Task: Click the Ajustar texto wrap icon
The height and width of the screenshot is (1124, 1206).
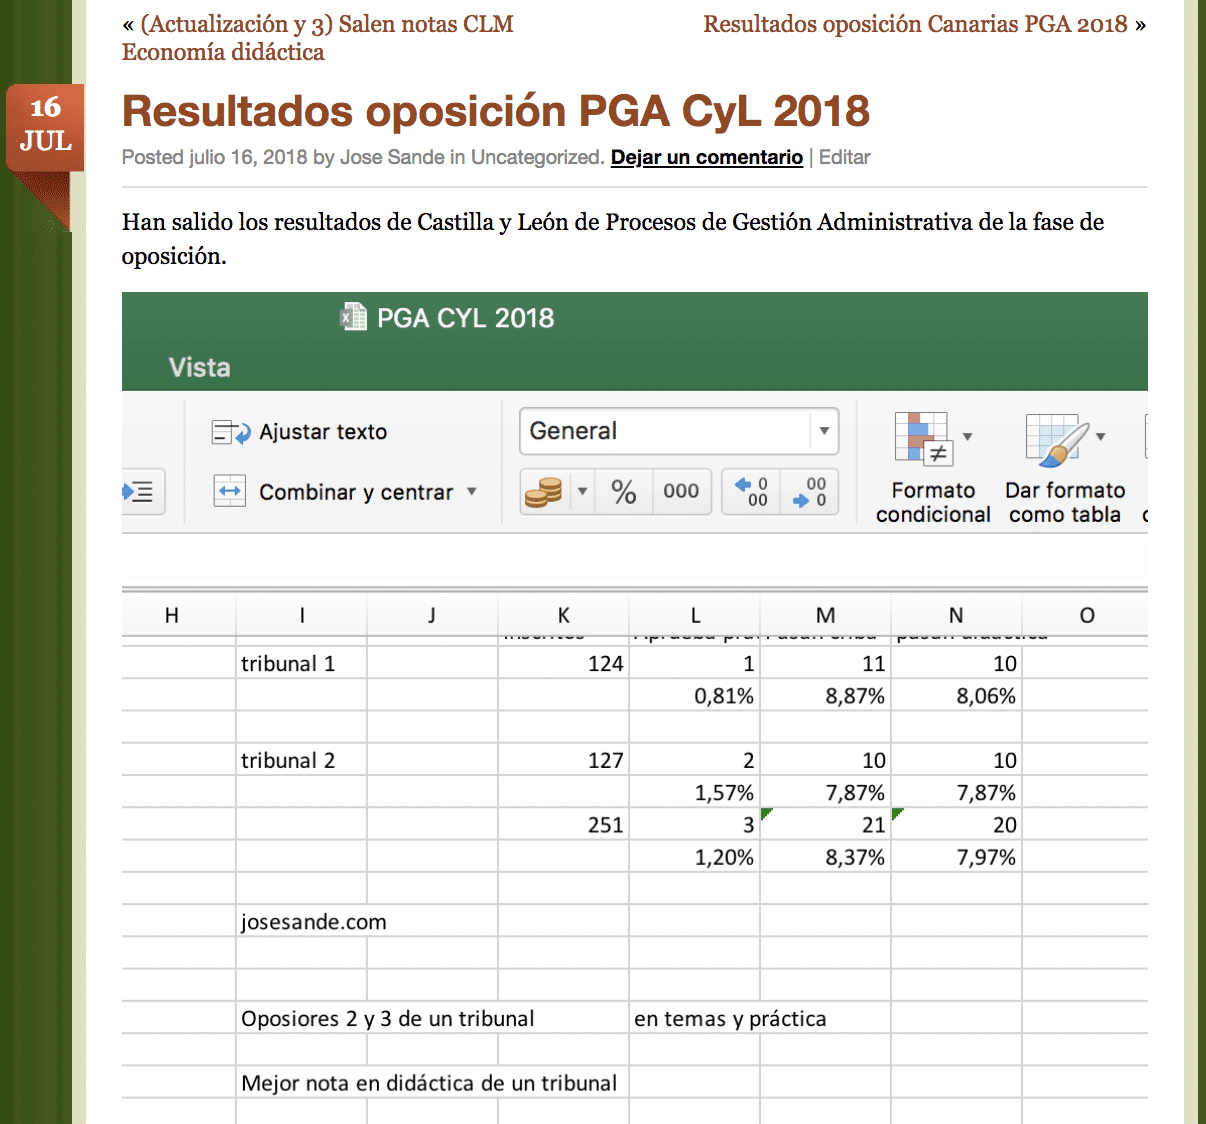Action: pyautogui.click(x=230, y=432)
